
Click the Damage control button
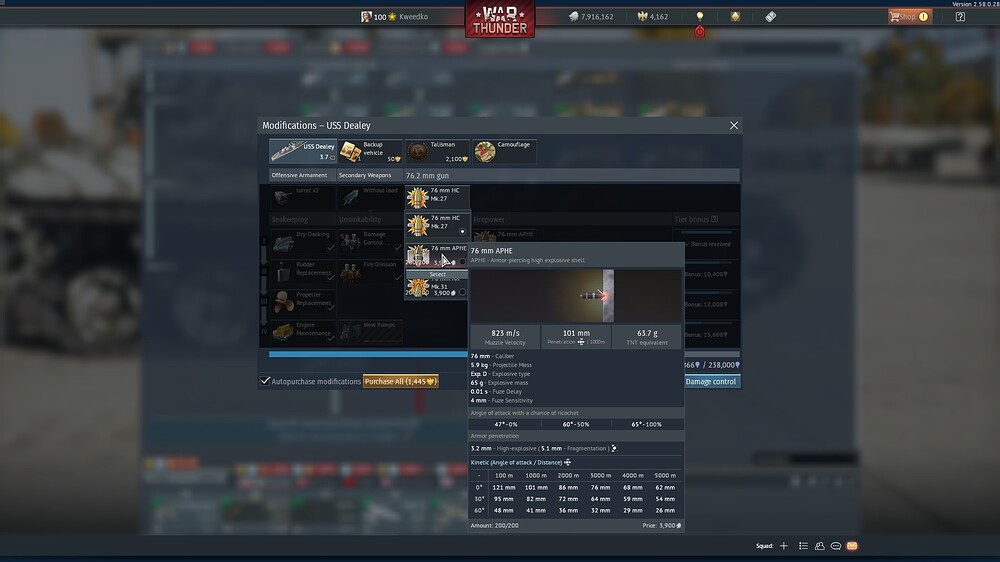[710, 381]
